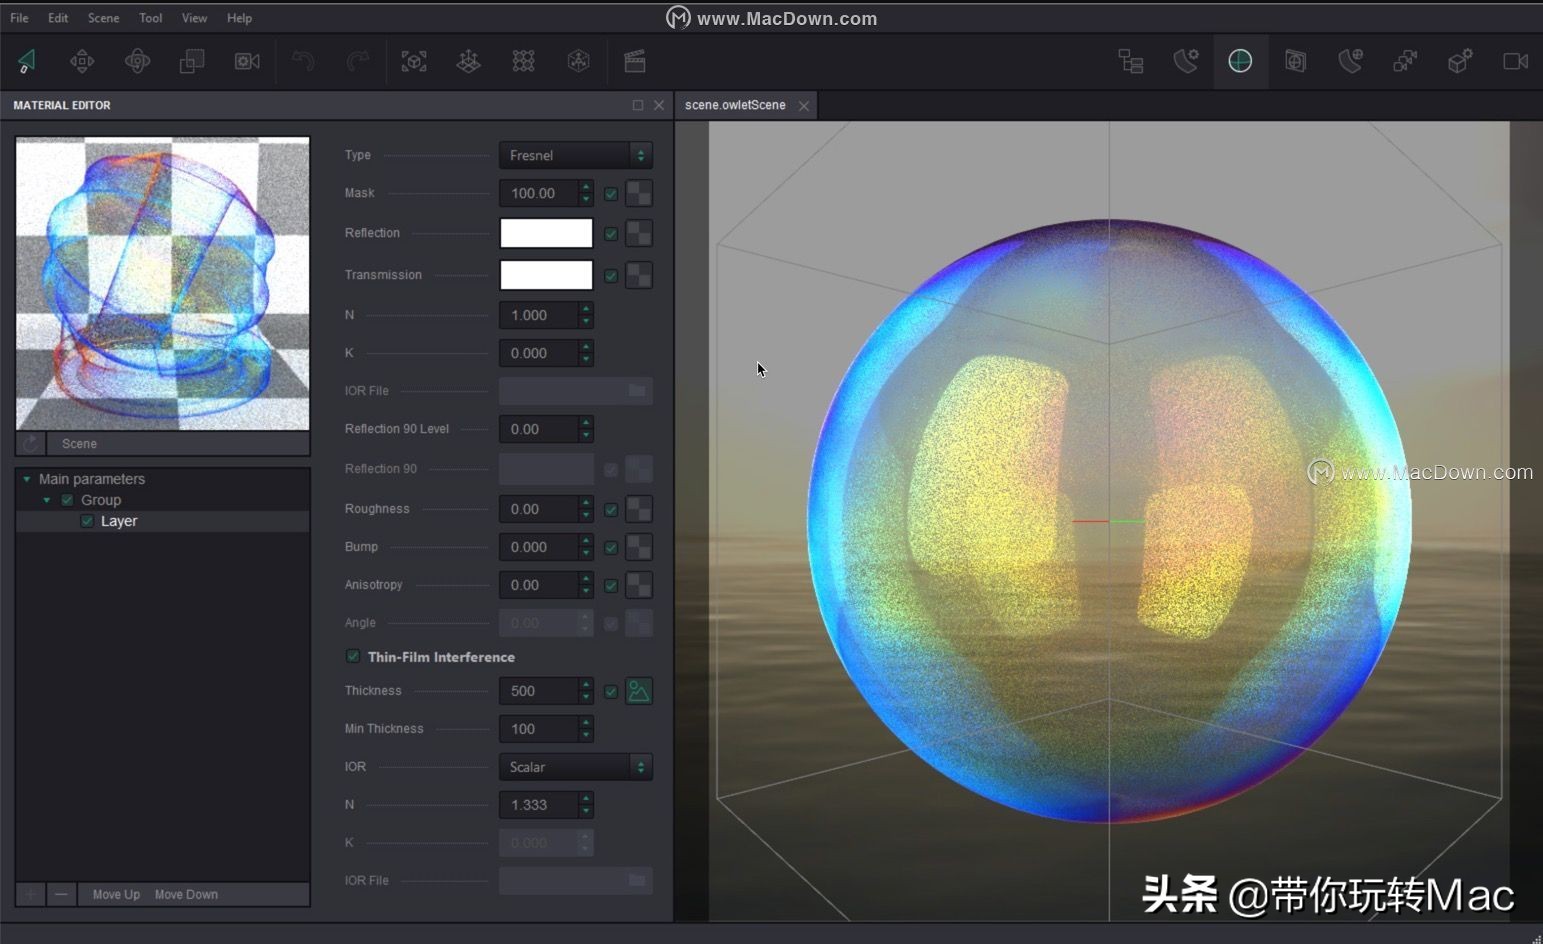The width and height of the screenshot is (1543, 944).
Task: Click the undo arrow icon
Action: (303, 61)
